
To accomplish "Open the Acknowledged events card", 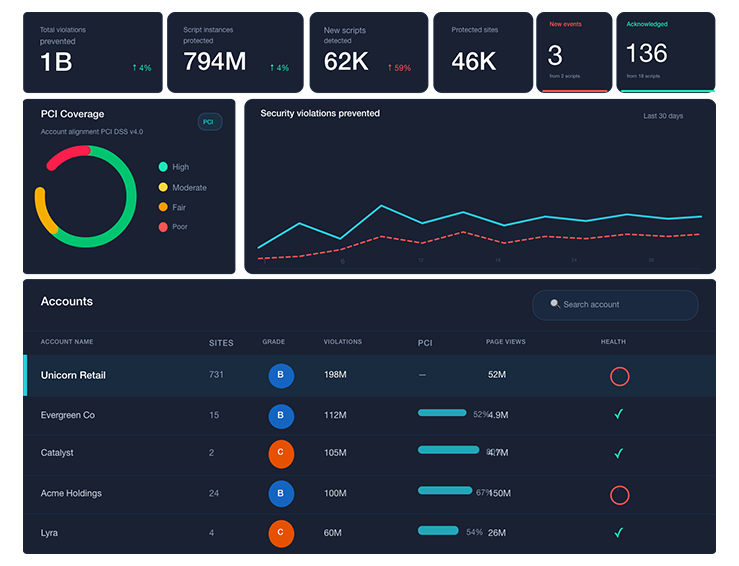I will 665,52.
